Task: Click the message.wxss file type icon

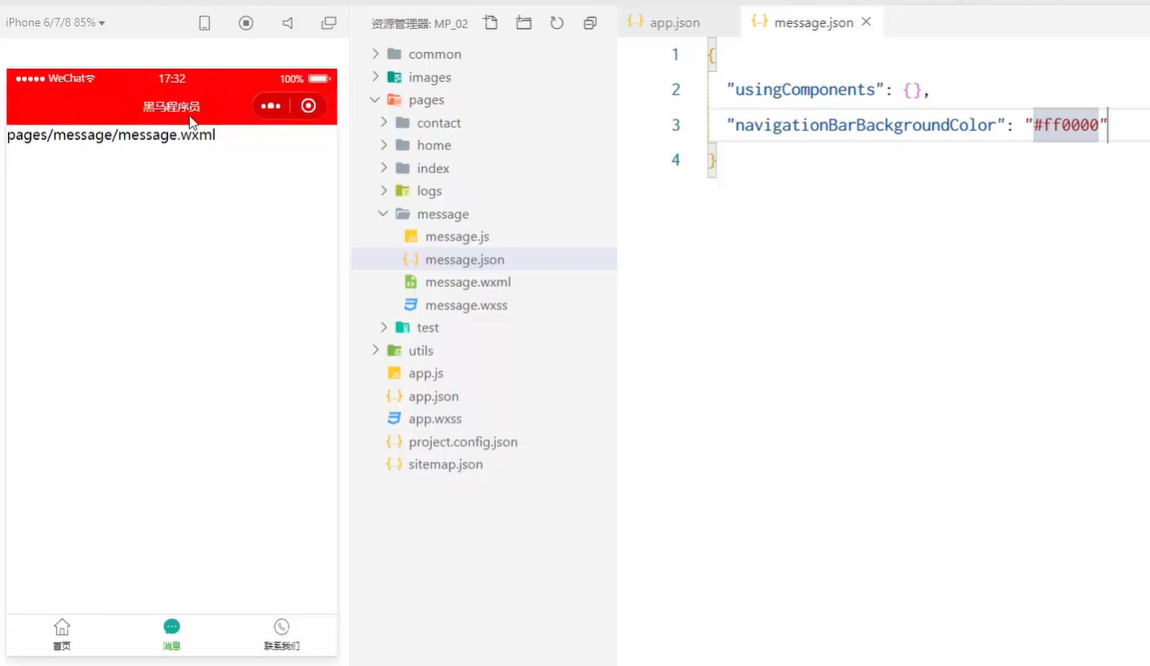Action: (x=411, y=304)
